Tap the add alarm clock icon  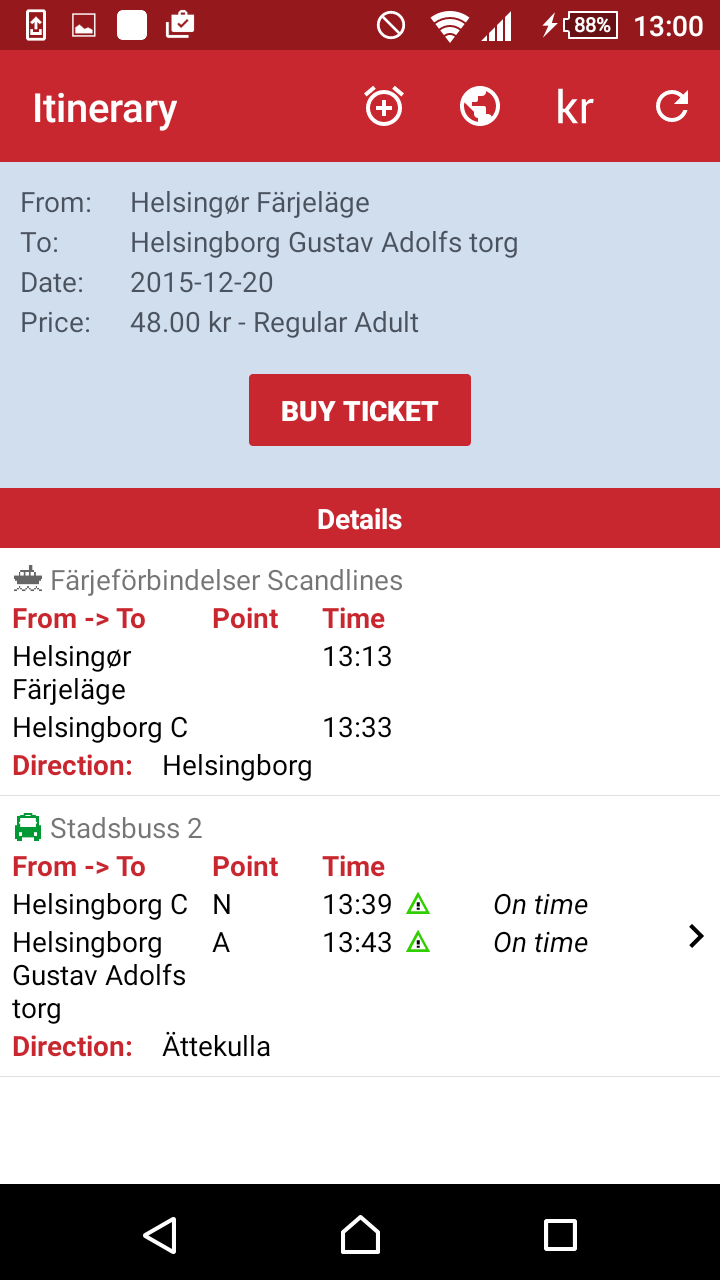384,107
